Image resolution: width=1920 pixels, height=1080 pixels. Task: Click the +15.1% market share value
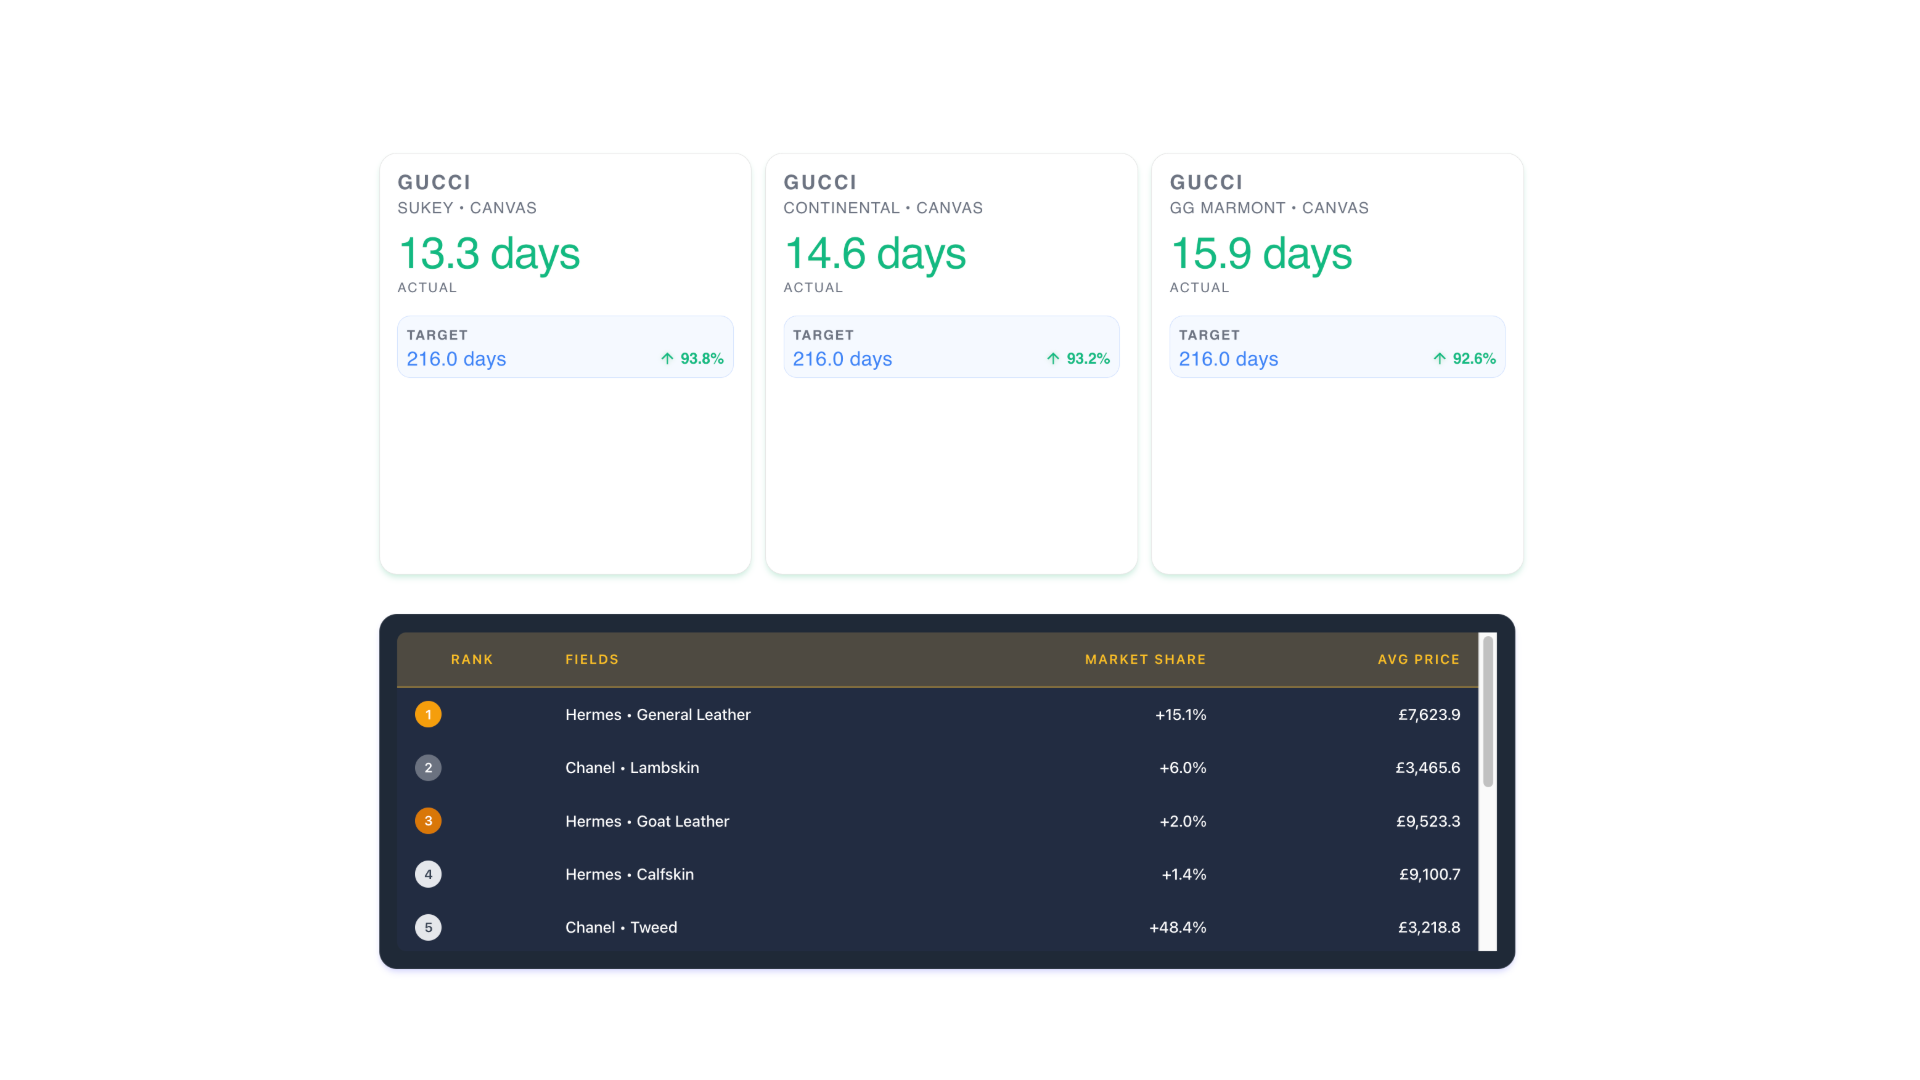point(1180,715)
